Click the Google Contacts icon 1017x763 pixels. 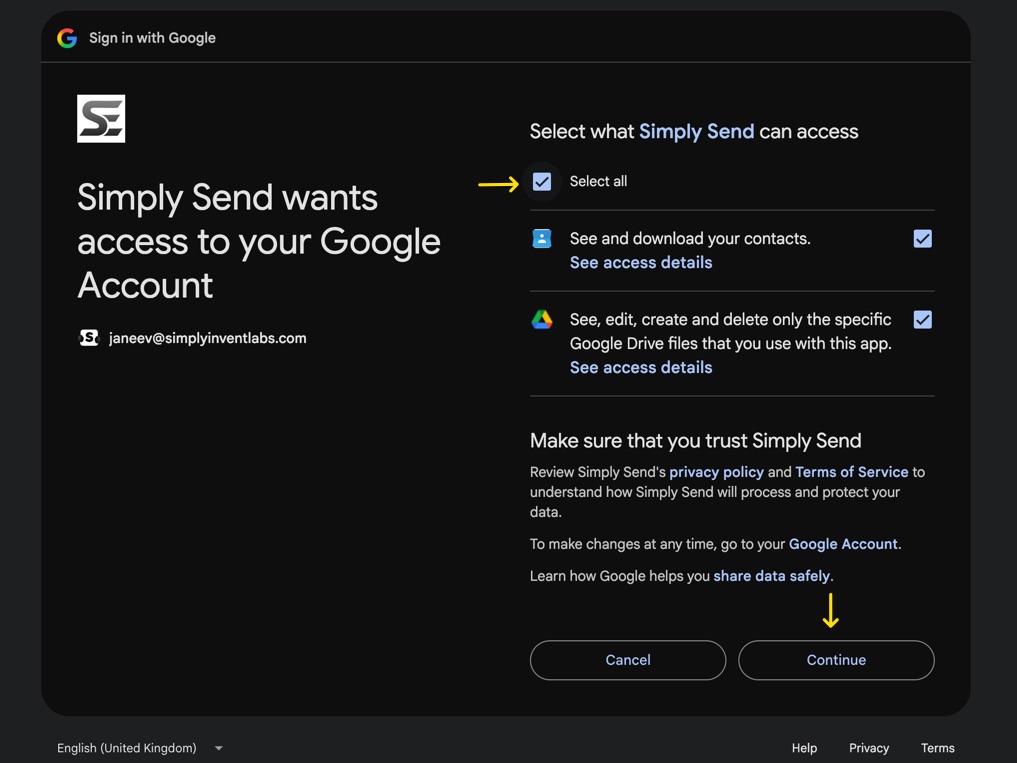pos(542,239)
